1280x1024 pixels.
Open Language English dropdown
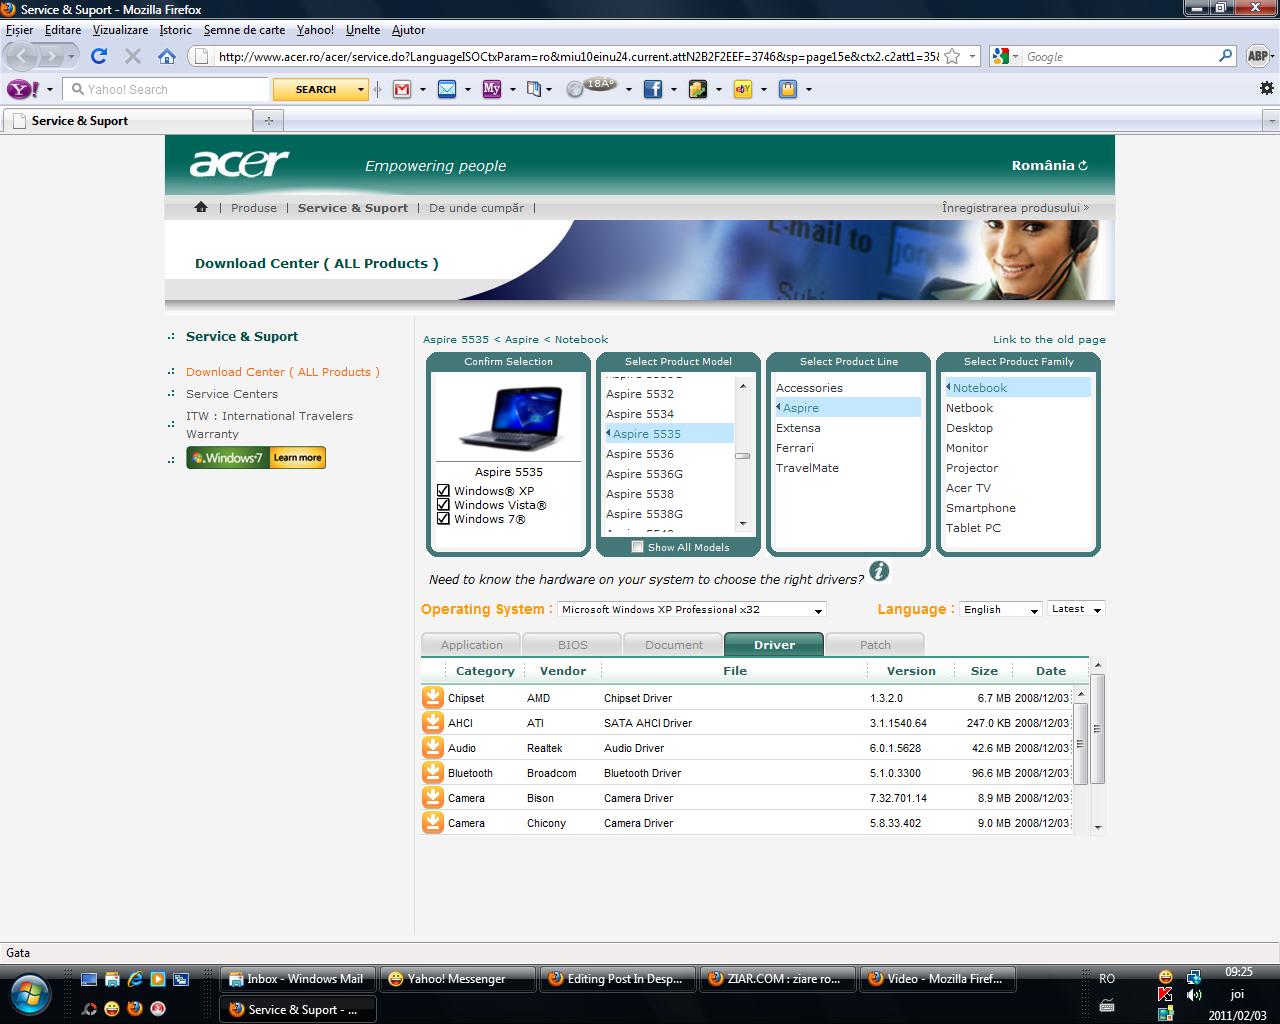point(1000,609)
